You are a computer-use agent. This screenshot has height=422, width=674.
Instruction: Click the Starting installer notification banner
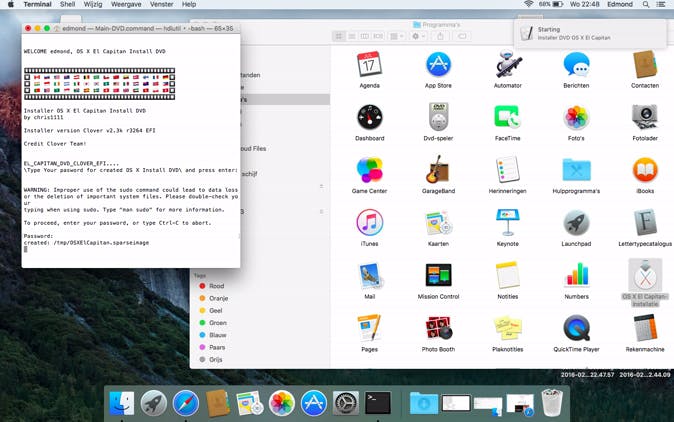tap(590, 34)
